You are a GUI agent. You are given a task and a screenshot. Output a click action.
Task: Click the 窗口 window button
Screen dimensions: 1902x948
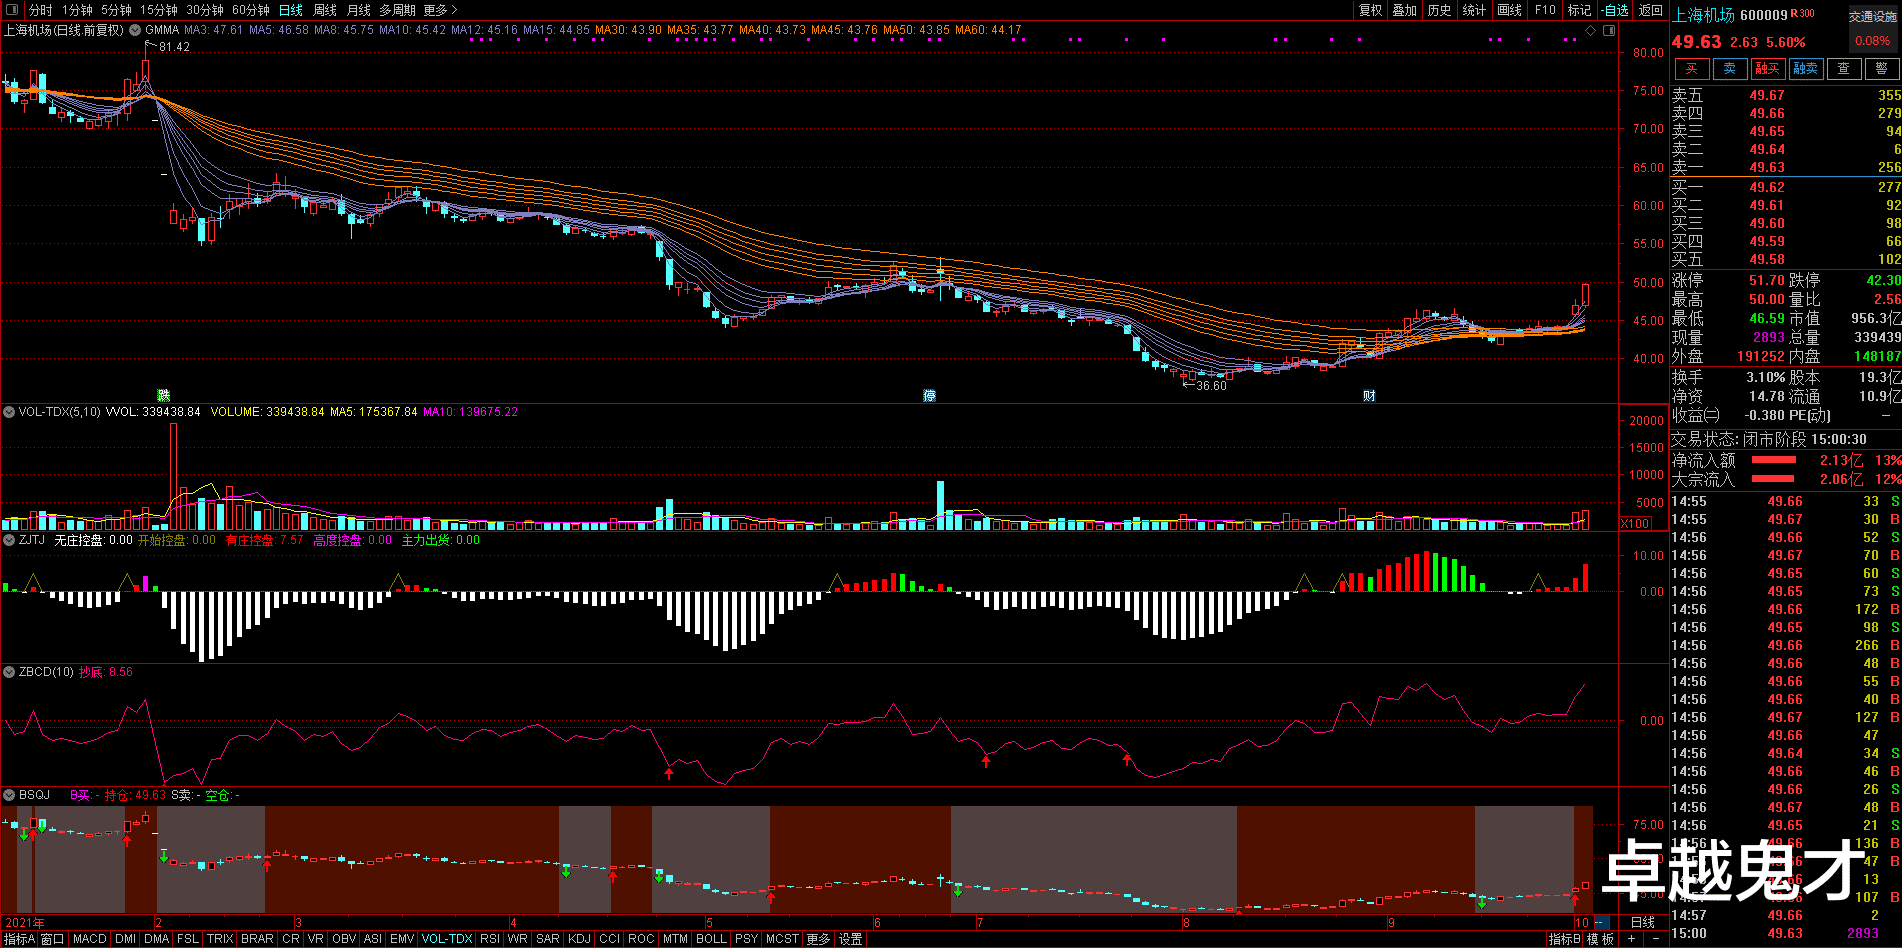(x=52, y=939)
